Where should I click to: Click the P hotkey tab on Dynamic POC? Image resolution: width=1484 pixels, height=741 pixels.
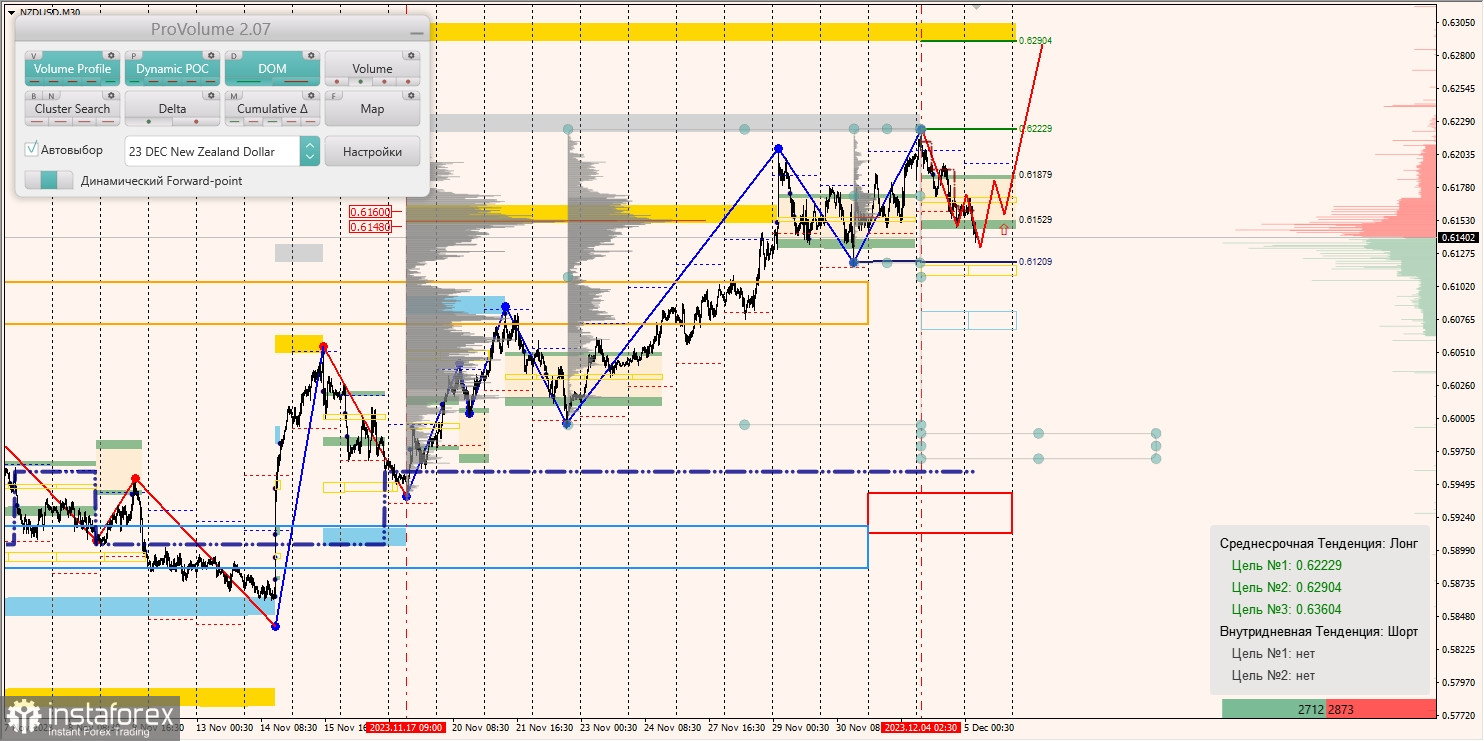(x=133, y=56)
